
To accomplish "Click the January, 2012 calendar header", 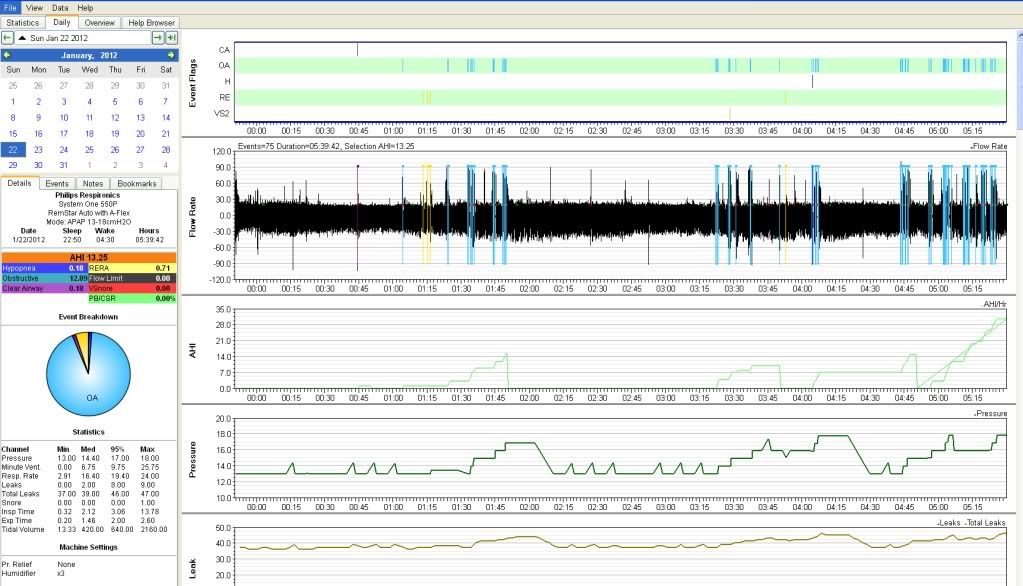I will (x=89, y=55).
